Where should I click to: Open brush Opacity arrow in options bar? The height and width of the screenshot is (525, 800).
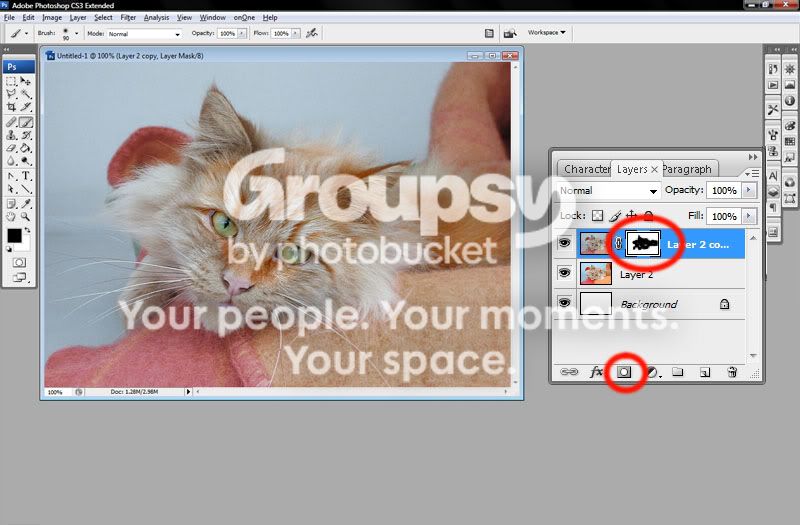[241, 34]
